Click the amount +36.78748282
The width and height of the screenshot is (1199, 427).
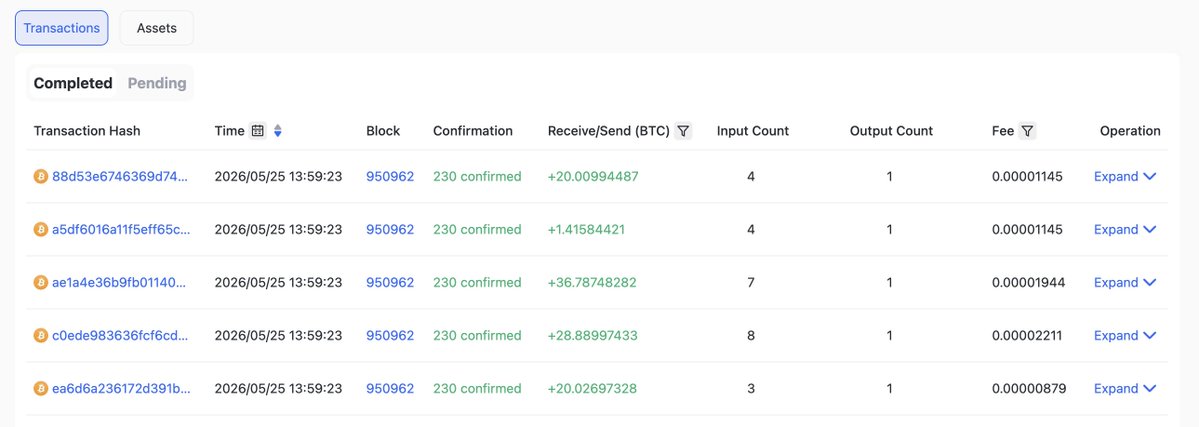pyautogui.click(x=592, y=282)
